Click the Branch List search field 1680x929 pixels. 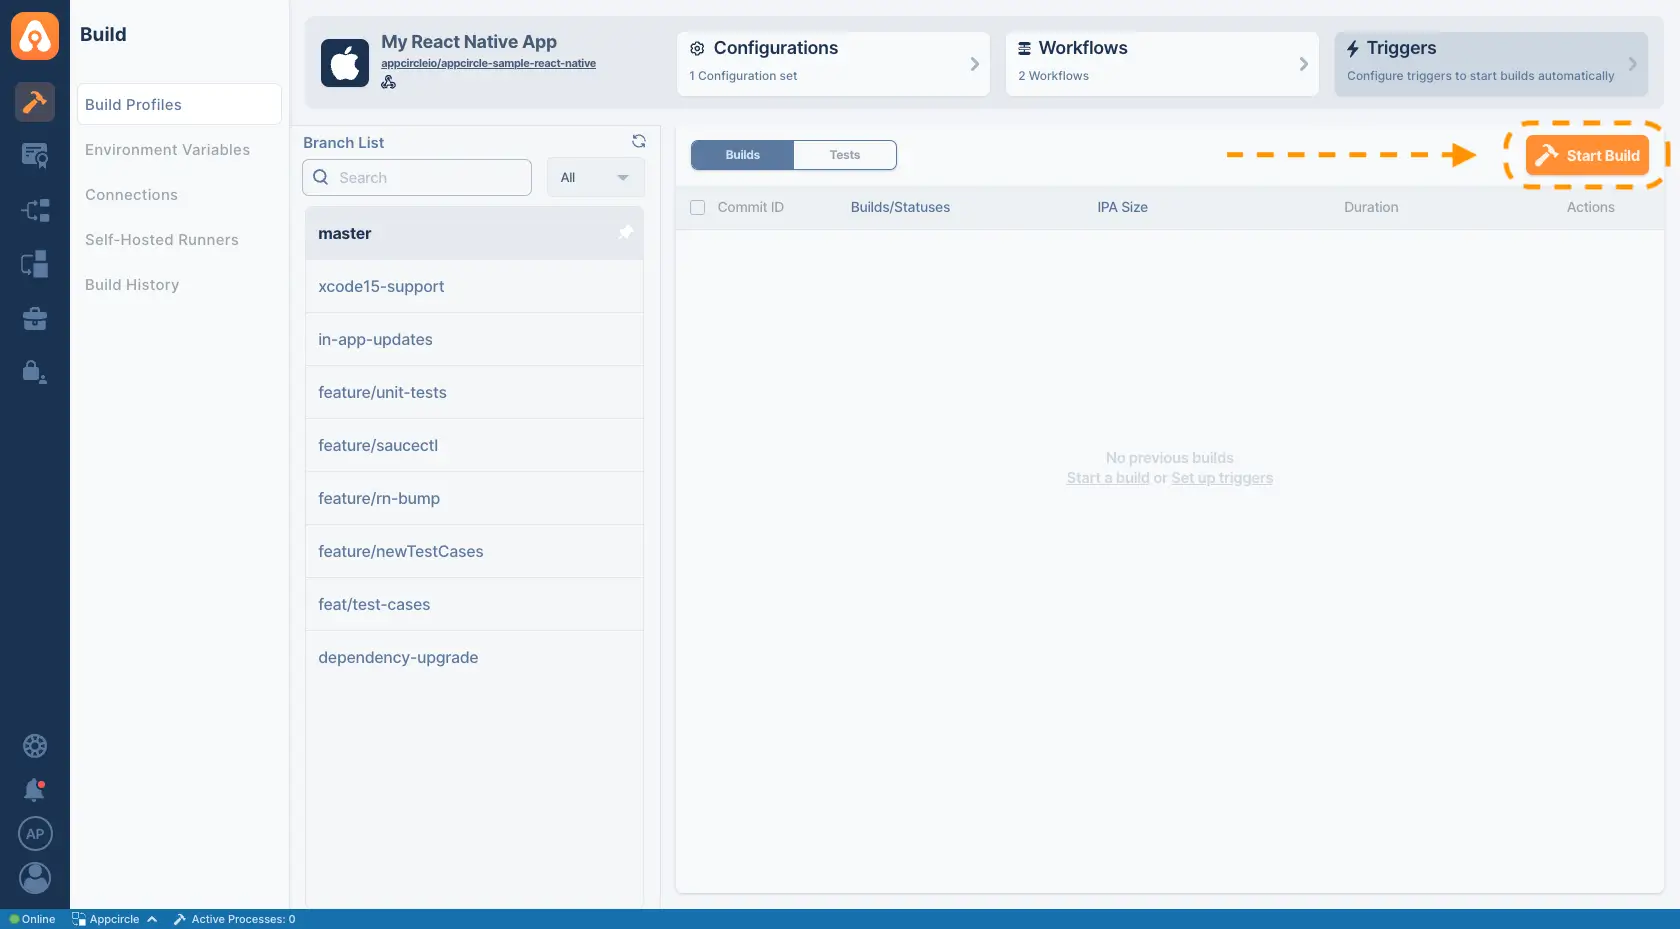point(417,178)
